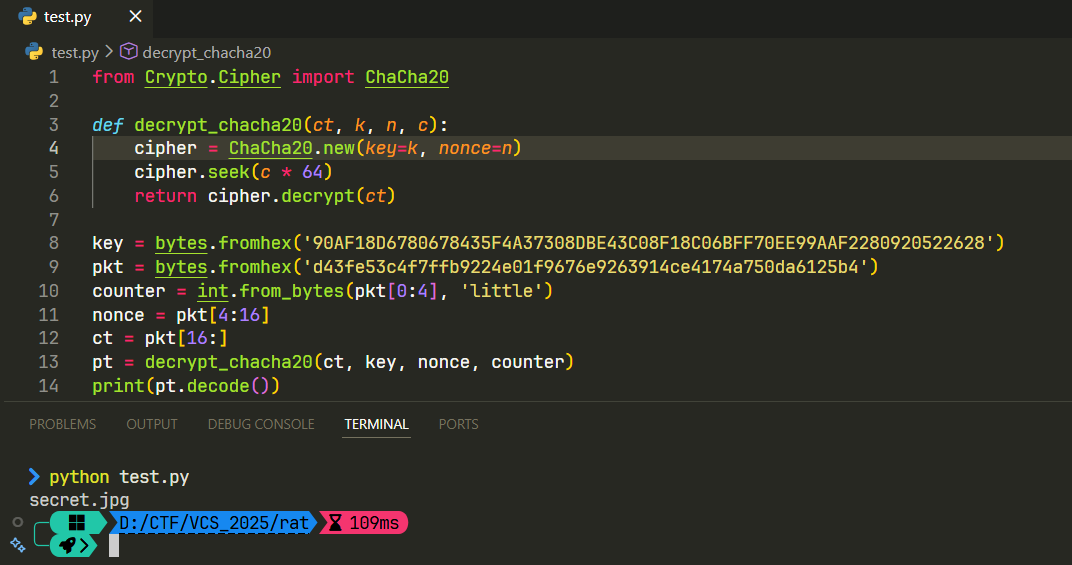Select the test.py breadcrumb item
Screen dimensions: 1072x565
click(75, 52)
